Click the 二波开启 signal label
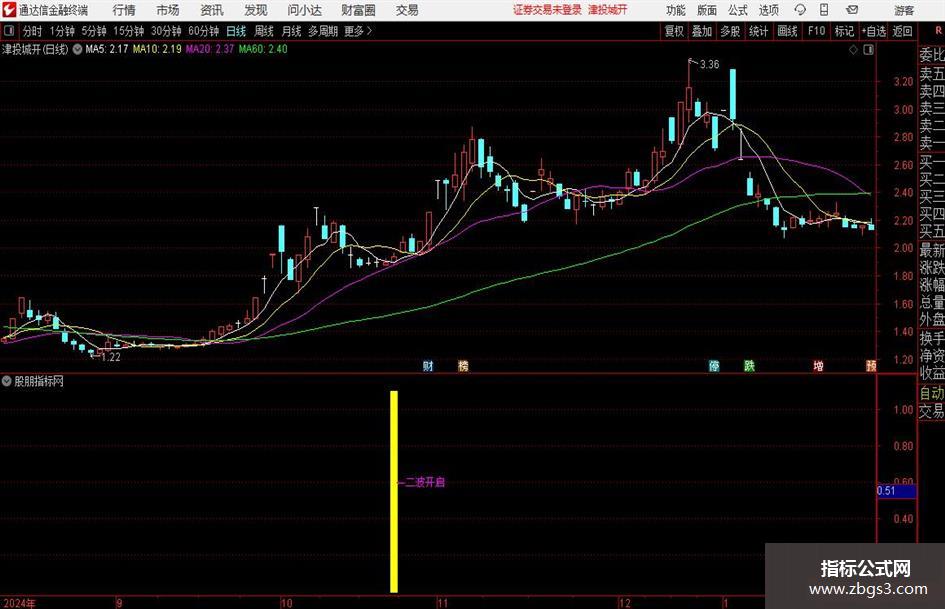 pos(424,482)
